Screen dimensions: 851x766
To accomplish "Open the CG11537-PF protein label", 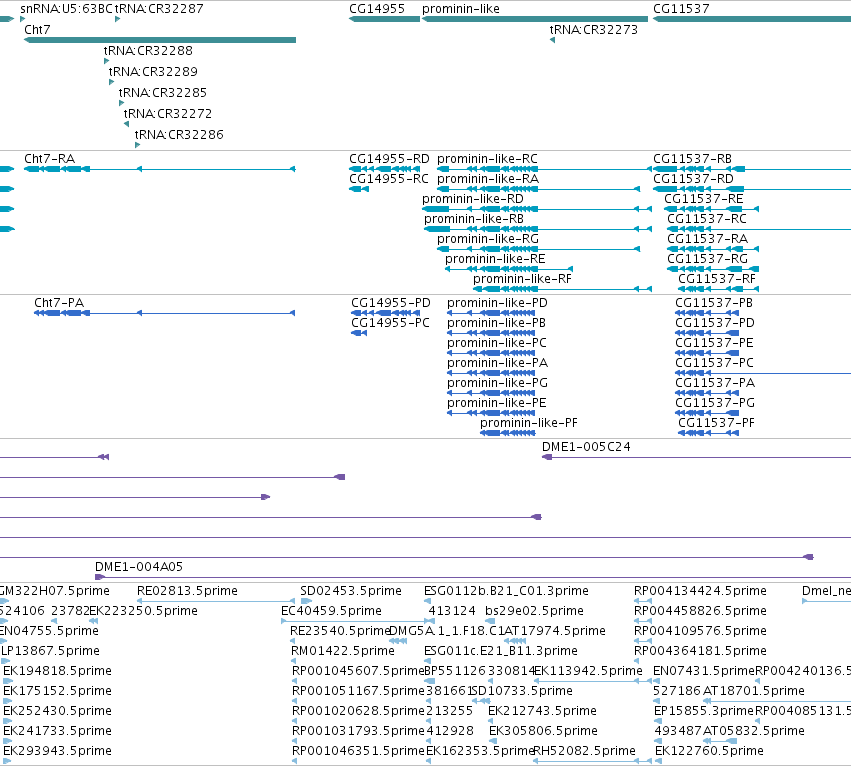I will click(x=716, y=423).
